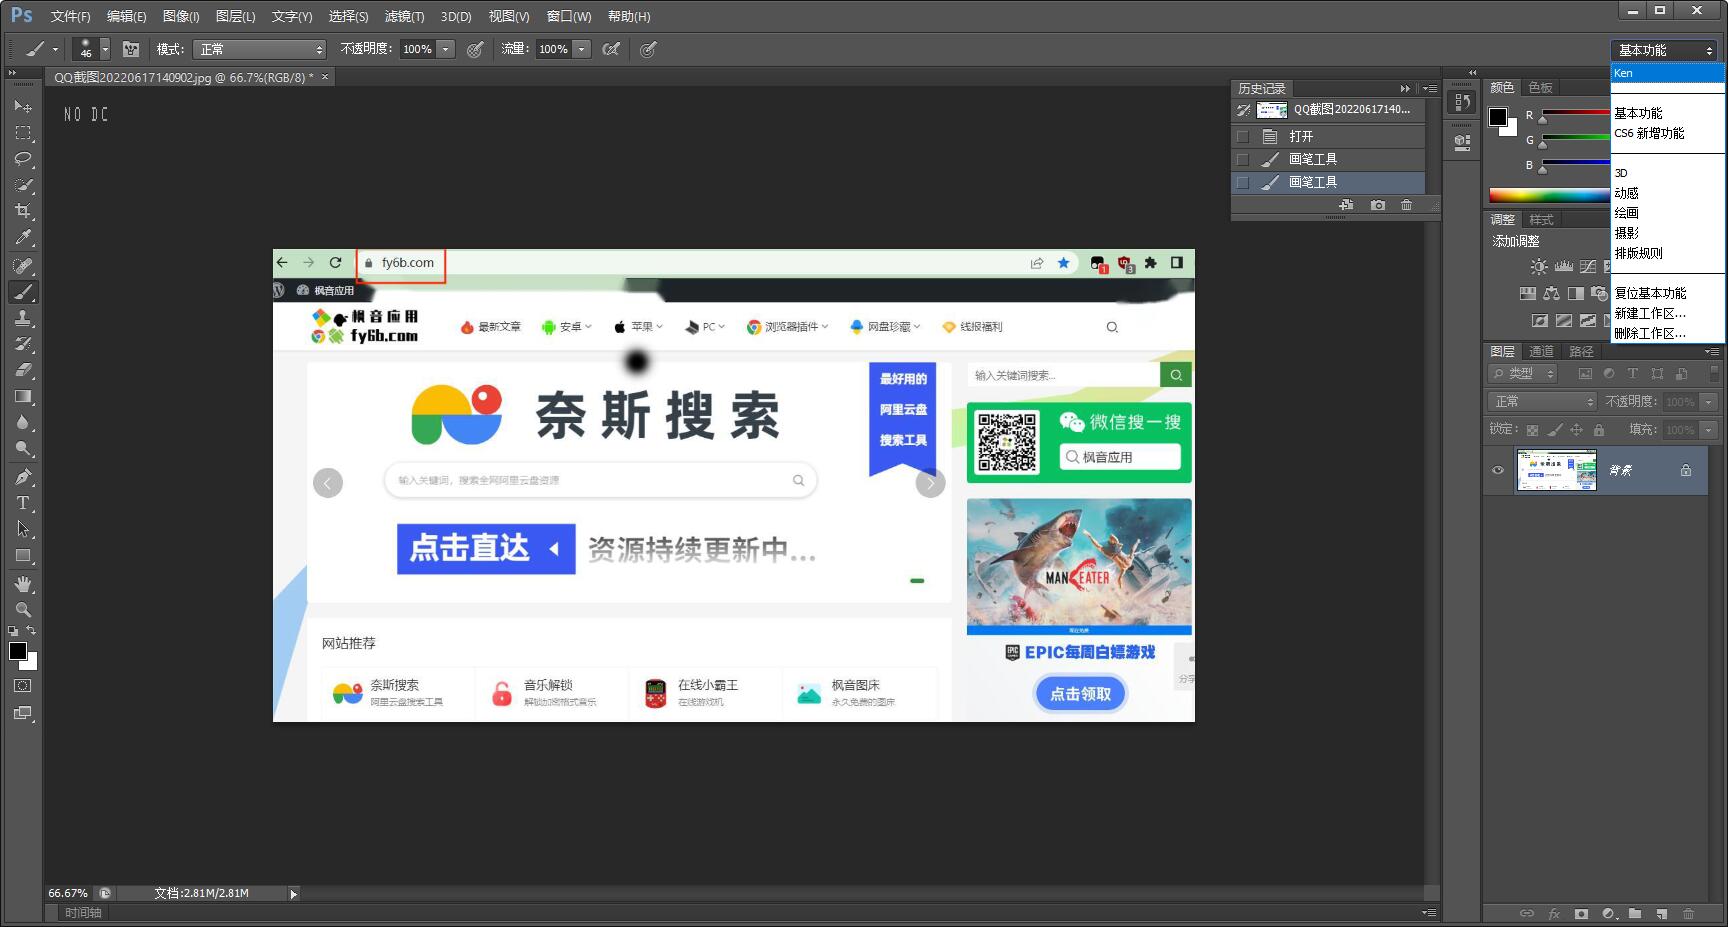Select the Brush tool in toolbox
Image resolution: width=1728 pixels, height=927 pixels.
[x=23, y=292]
